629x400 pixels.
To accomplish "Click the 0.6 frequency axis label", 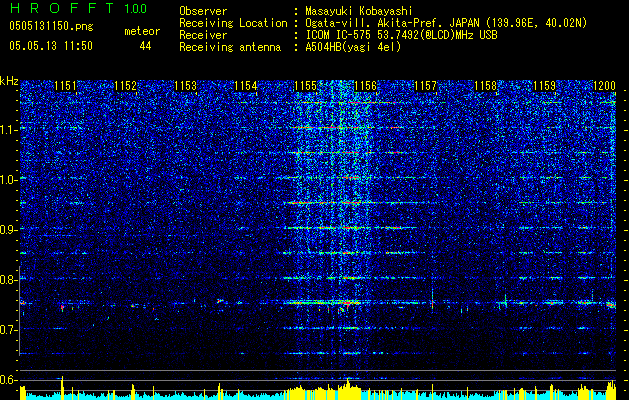I will coord(8,380).
